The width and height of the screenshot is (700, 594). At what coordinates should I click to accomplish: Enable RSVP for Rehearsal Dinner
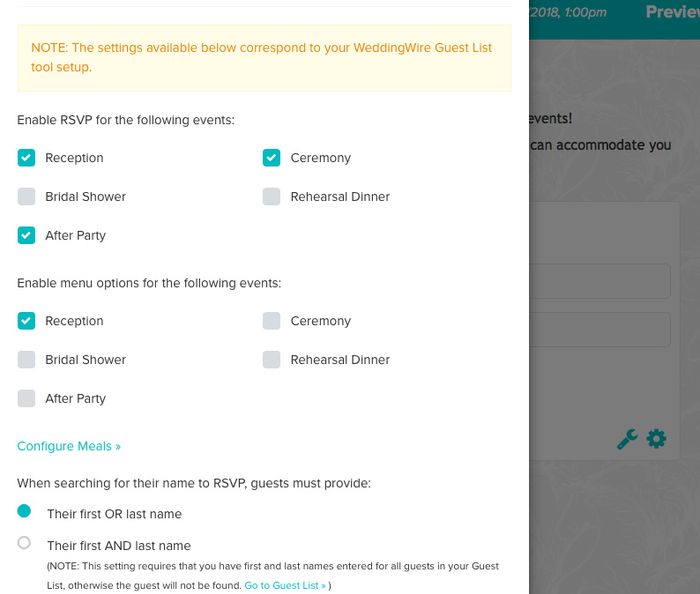pyautogui.click(x=271, y=197)
